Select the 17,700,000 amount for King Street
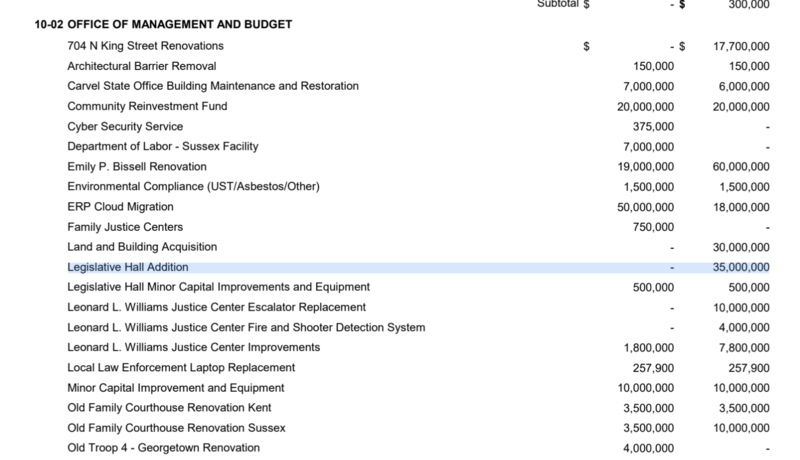The height and width of the screenshot is (460, 800). tap(741, 46)
